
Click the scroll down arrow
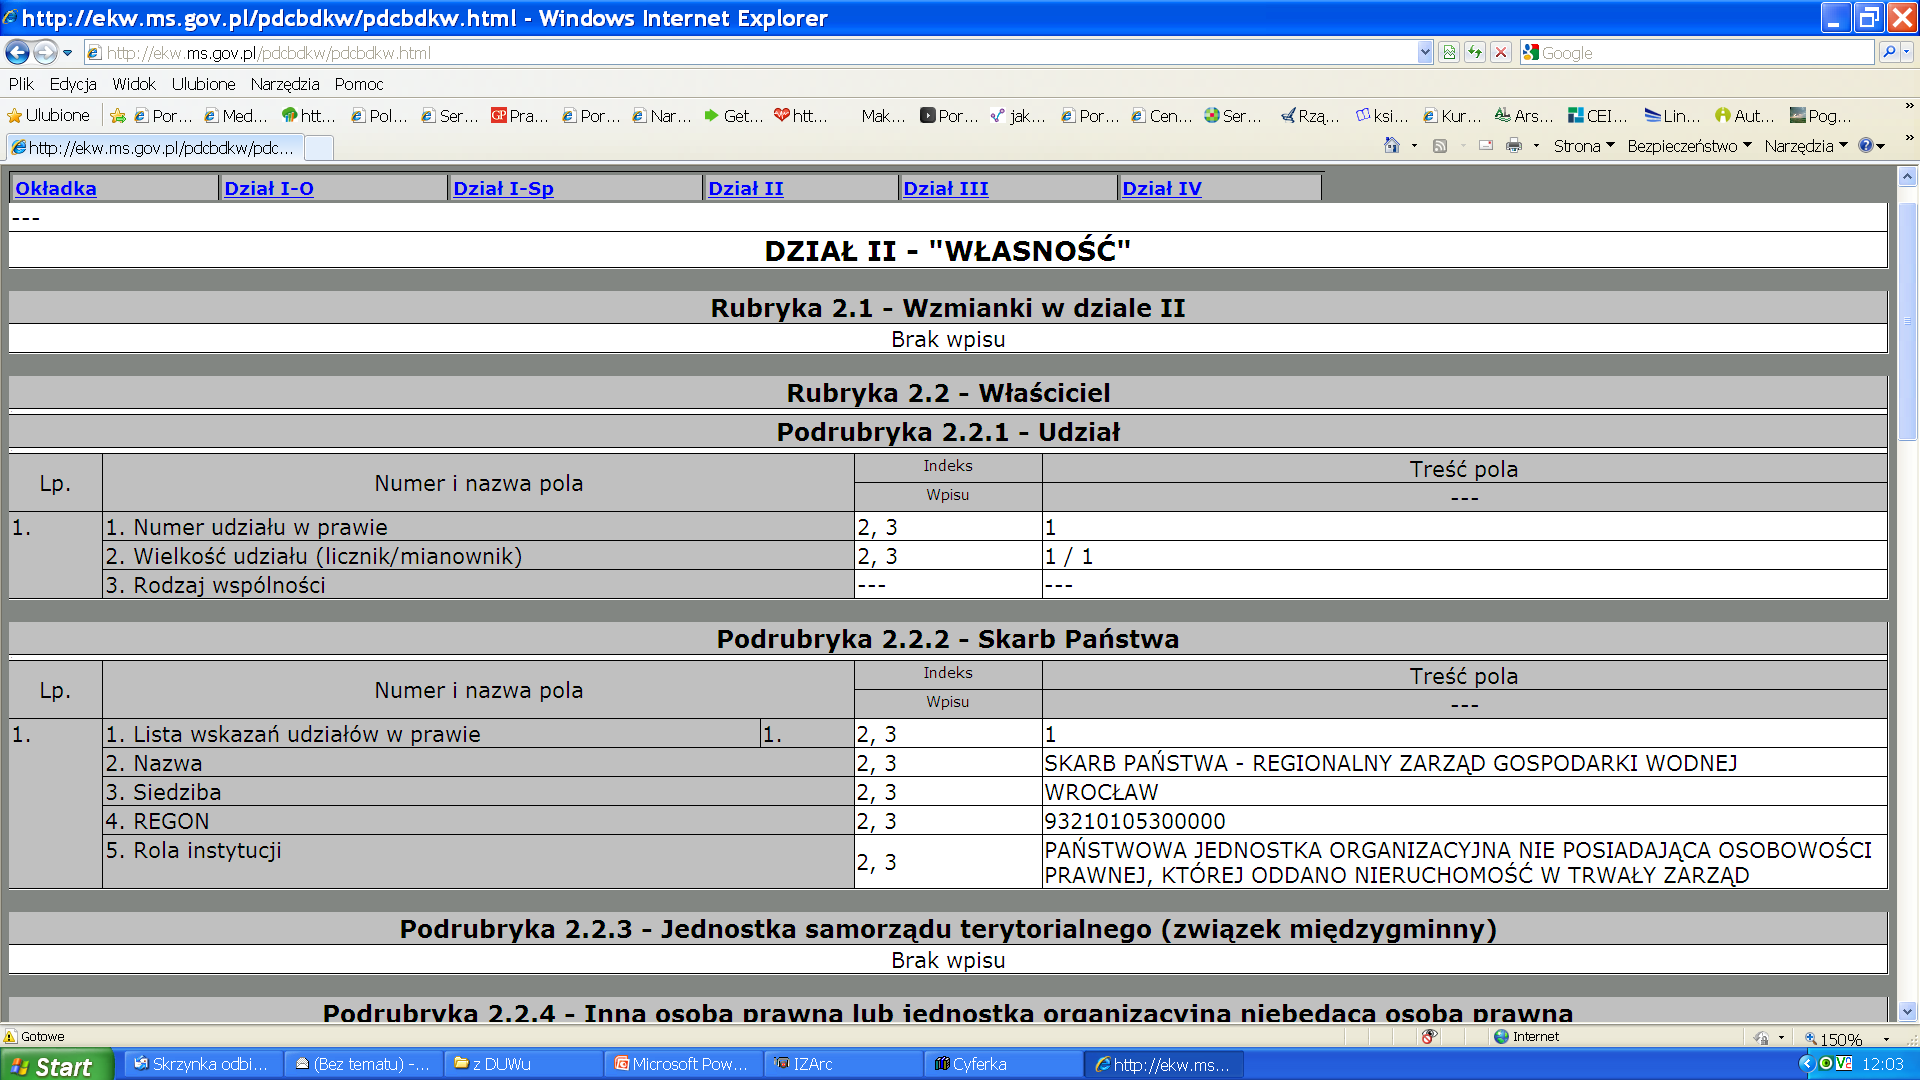1907,1011
